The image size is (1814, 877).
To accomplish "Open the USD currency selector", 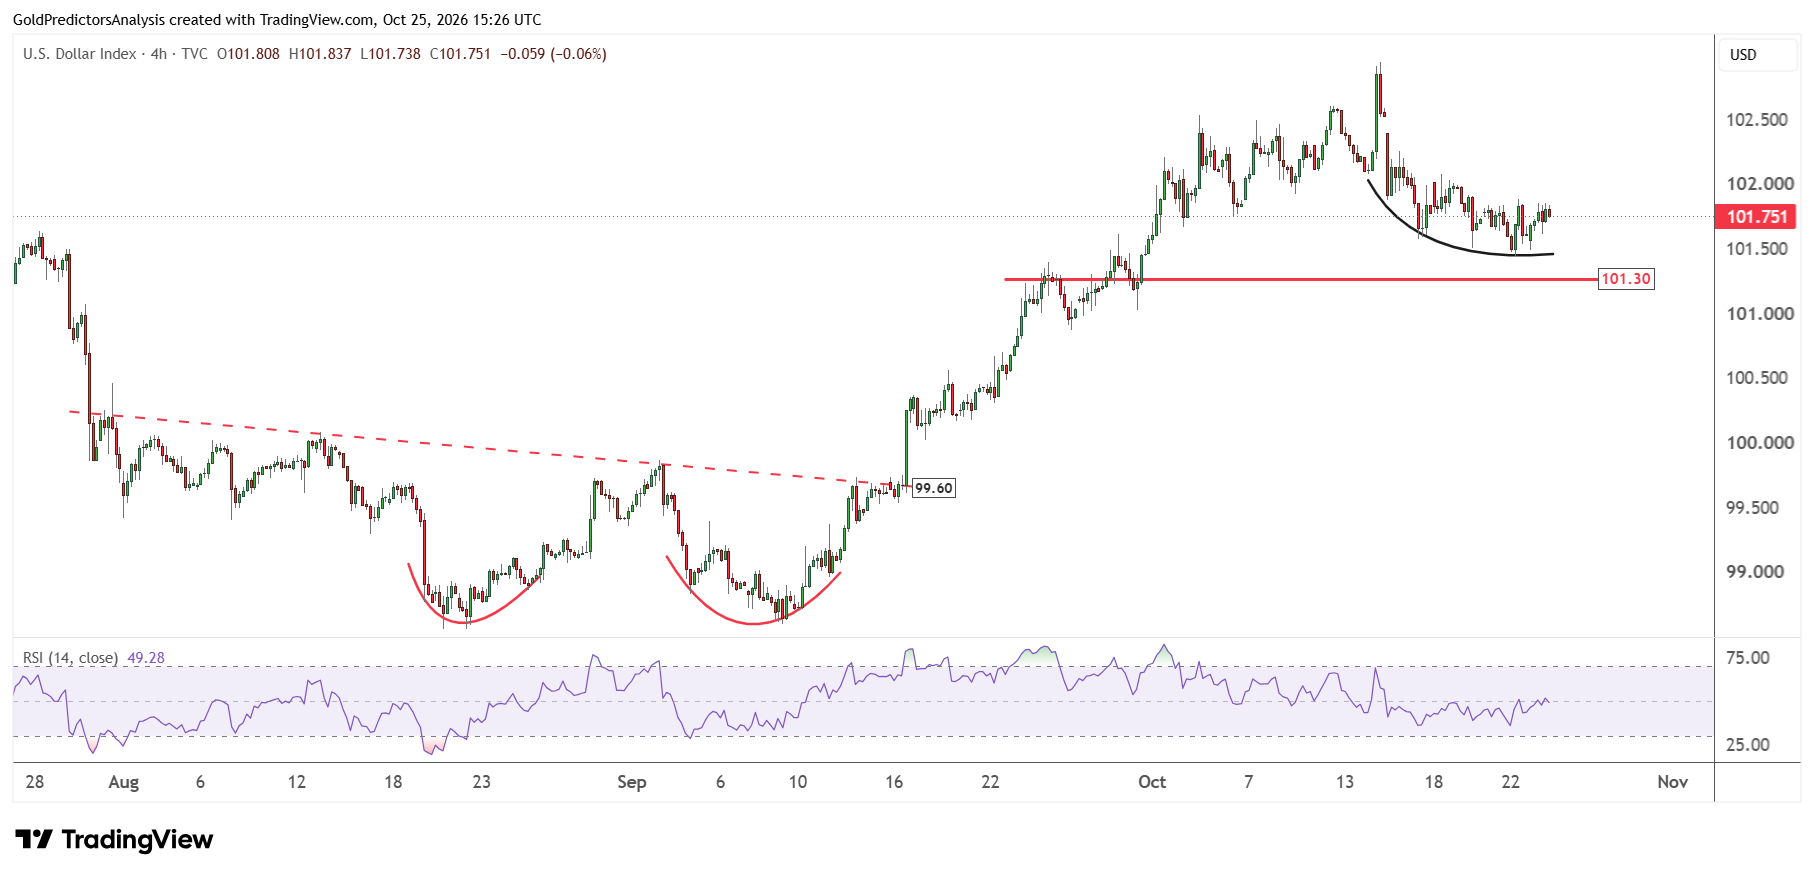I will (1757, 55).
